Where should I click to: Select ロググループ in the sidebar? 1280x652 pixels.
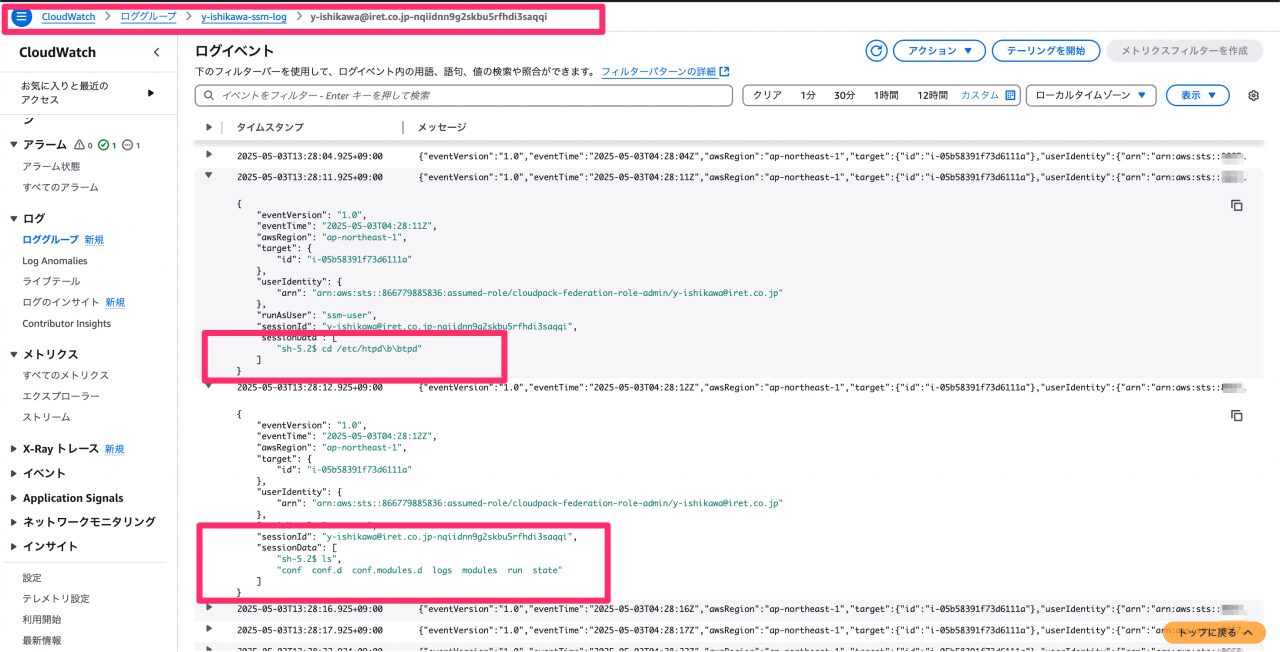pyautogui.click(x=50, y=240)
